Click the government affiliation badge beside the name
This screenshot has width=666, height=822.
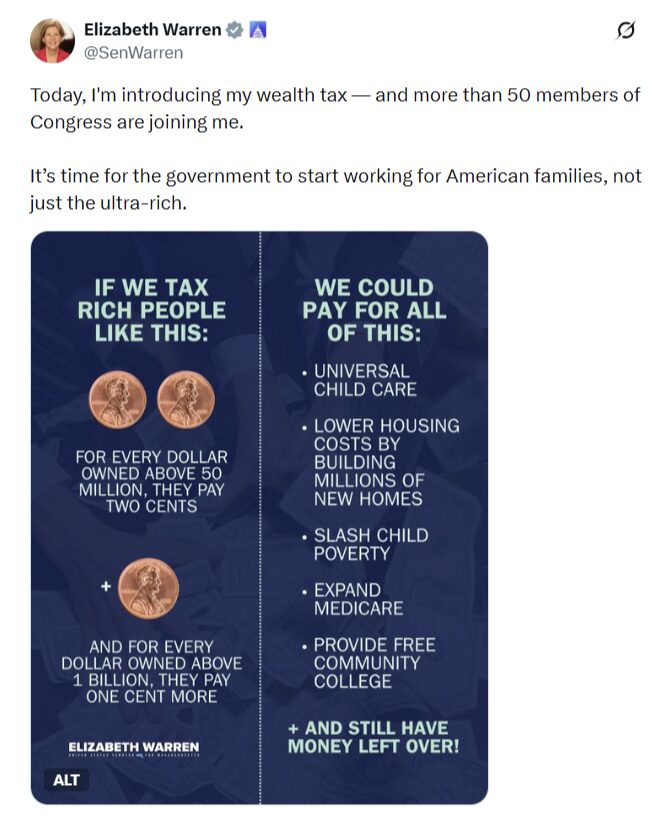click(256, 31)
